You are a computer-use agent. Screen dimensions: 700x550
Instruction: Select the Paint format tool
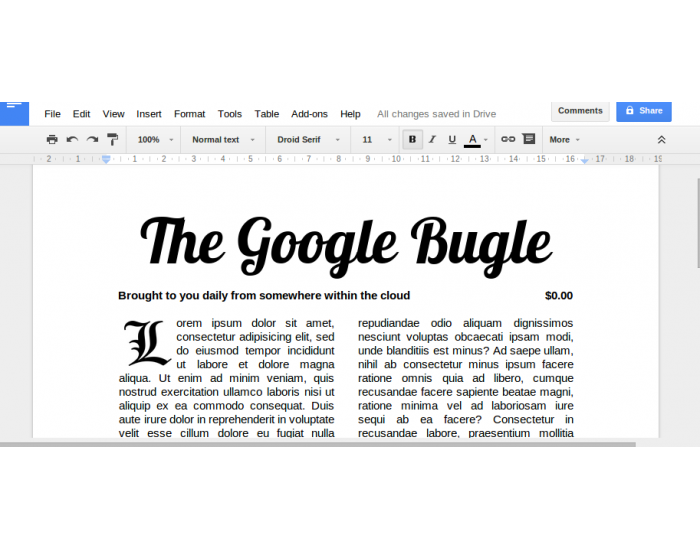coord(112,140)
